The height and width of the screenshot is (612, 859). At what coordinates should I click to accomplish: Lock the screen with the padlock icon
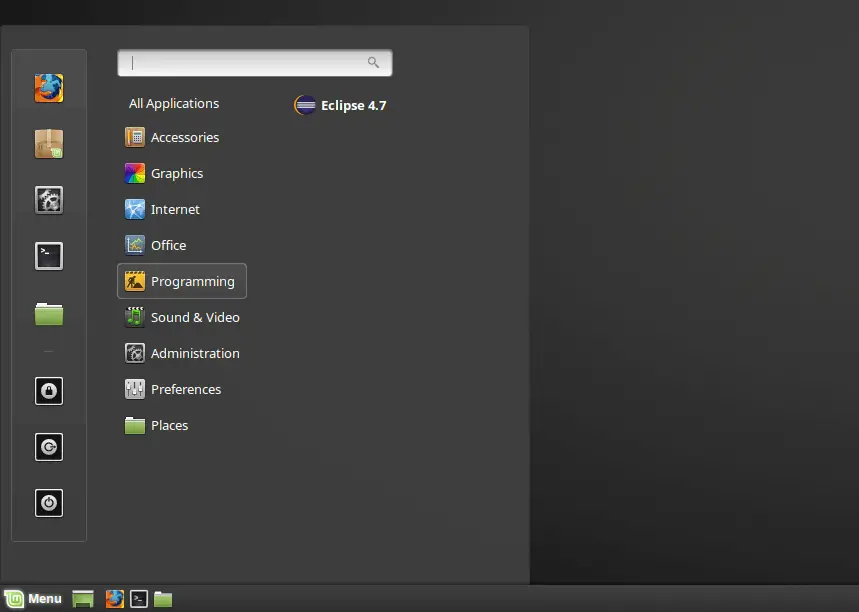(49, 391)
